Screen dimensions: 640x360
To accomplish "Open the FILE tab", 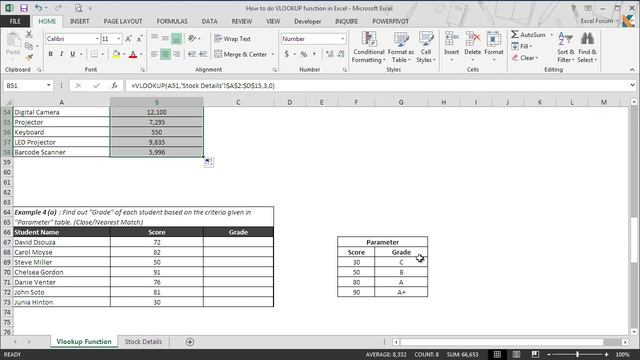I will [x=15, y=21].
